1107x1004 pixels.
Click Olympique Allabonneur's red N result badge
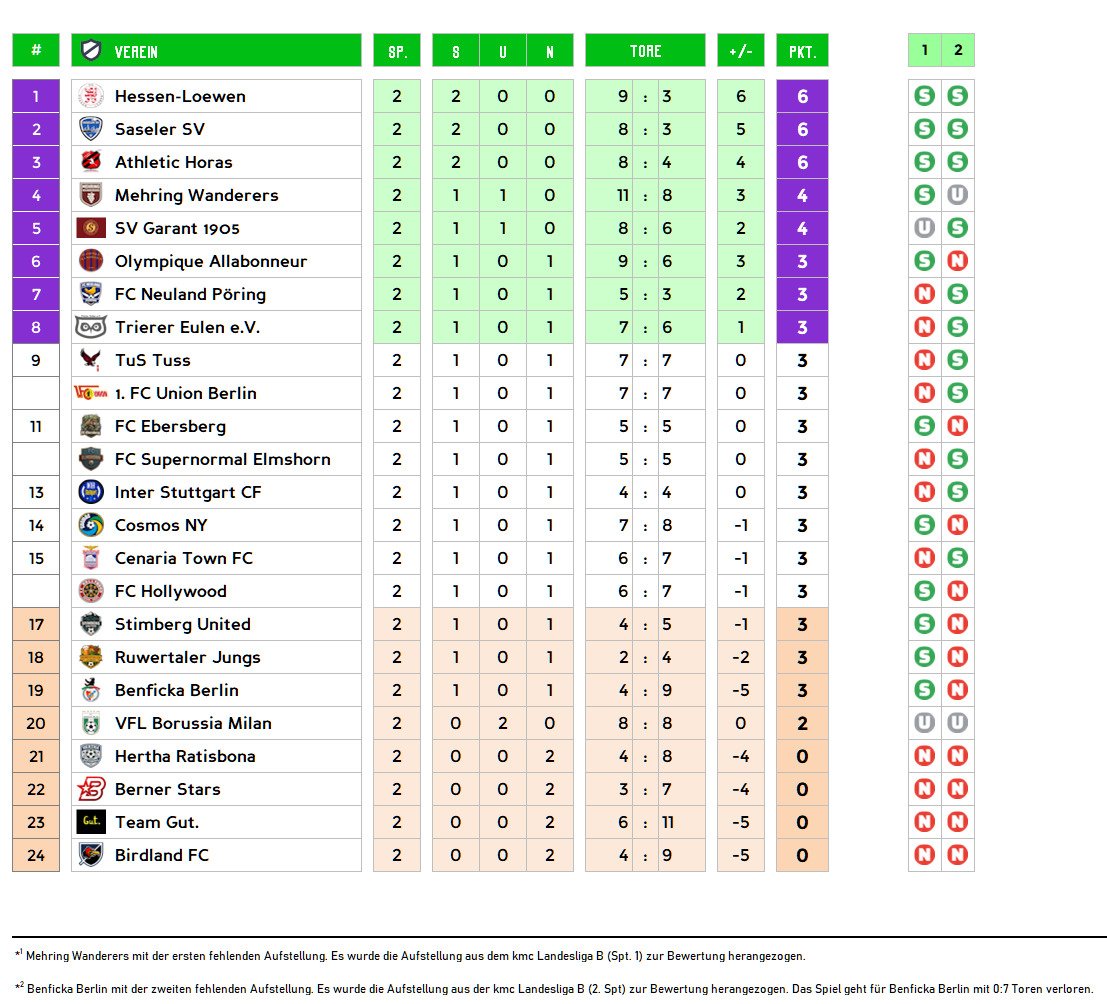(x=958, y=261)
